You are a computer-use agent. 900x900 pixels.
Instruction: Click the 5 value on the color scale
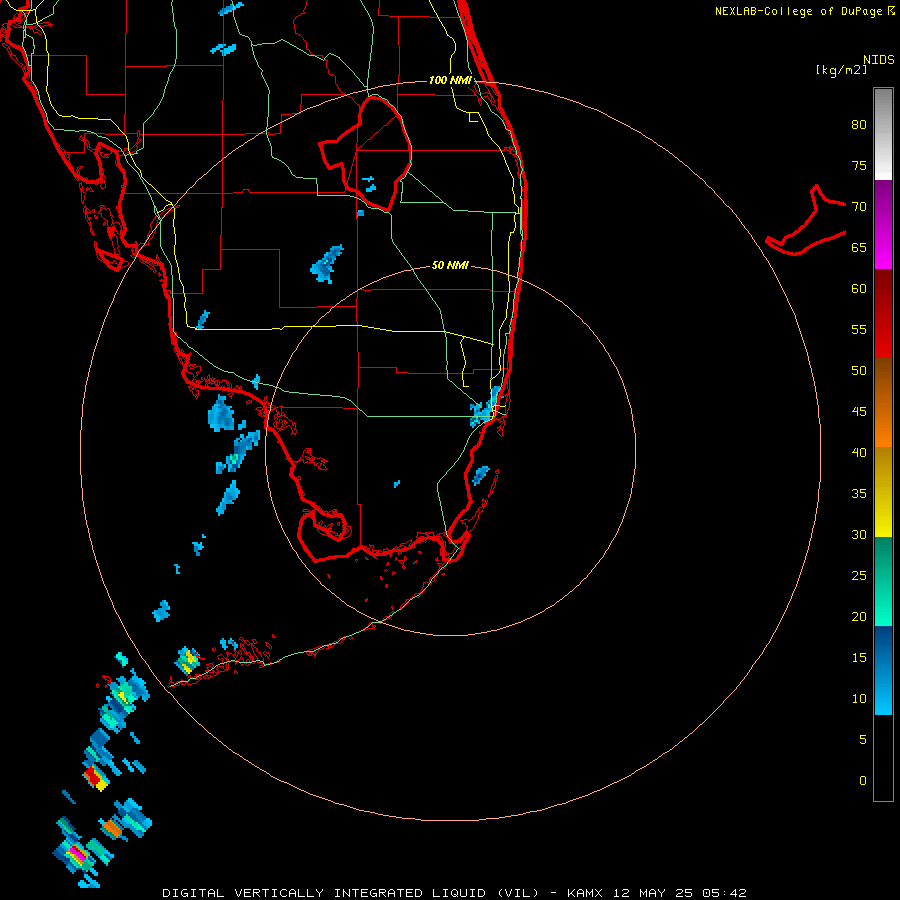click(x=863, y=740)
